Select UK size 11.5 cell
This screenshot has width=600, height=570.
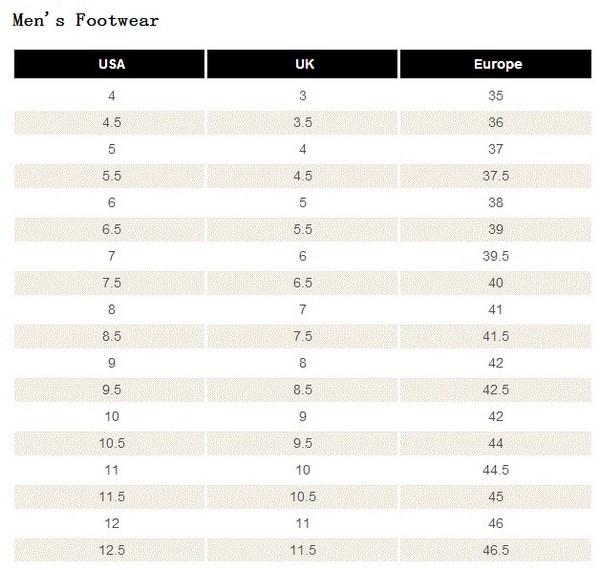point(302,550)
